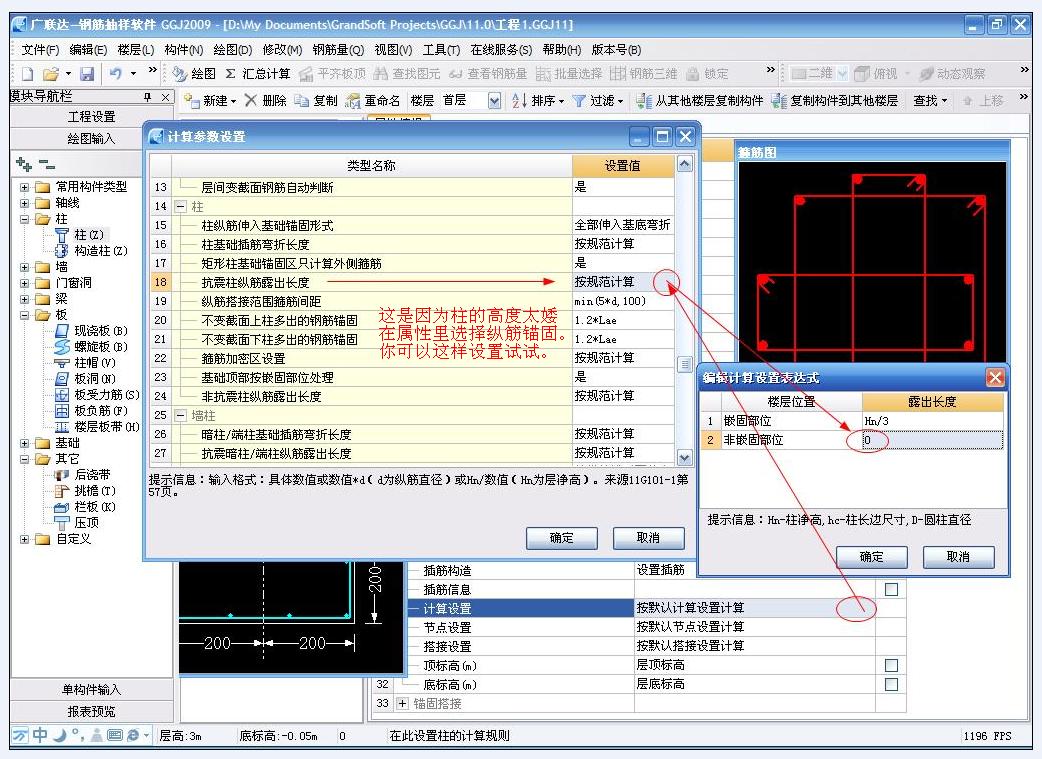Switch to 单构件输入 panel
This screenshot has height=759, width=1042.
click(x=92, y=690)
